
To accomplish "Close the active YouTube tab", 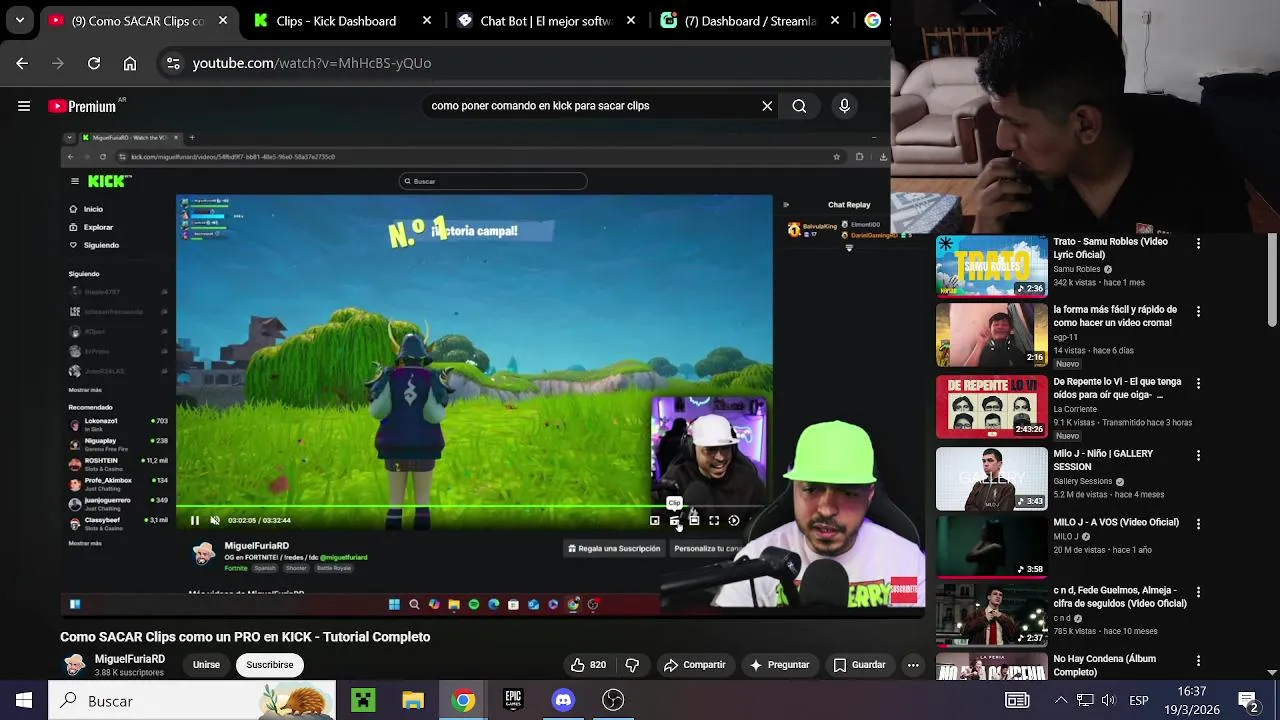I will pos(223,20).
